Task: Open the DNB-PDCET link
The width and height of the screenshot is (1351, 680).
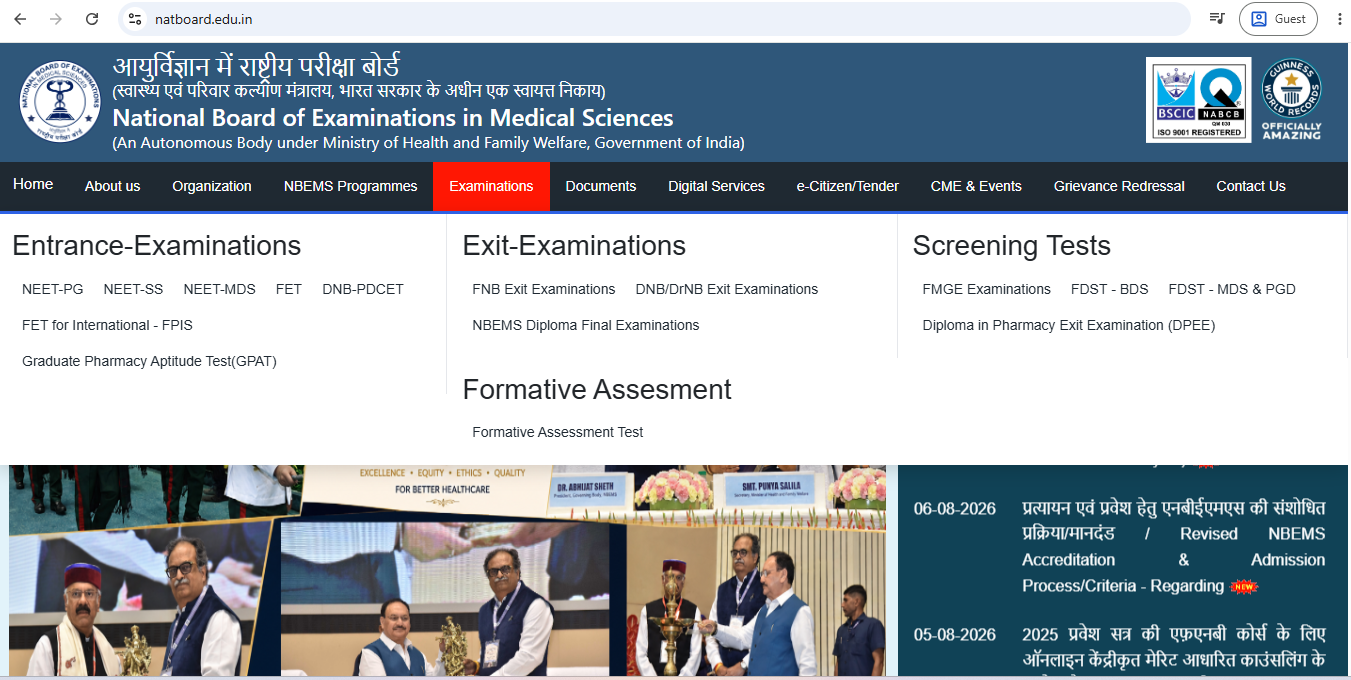Action: [x=363, y=289]
